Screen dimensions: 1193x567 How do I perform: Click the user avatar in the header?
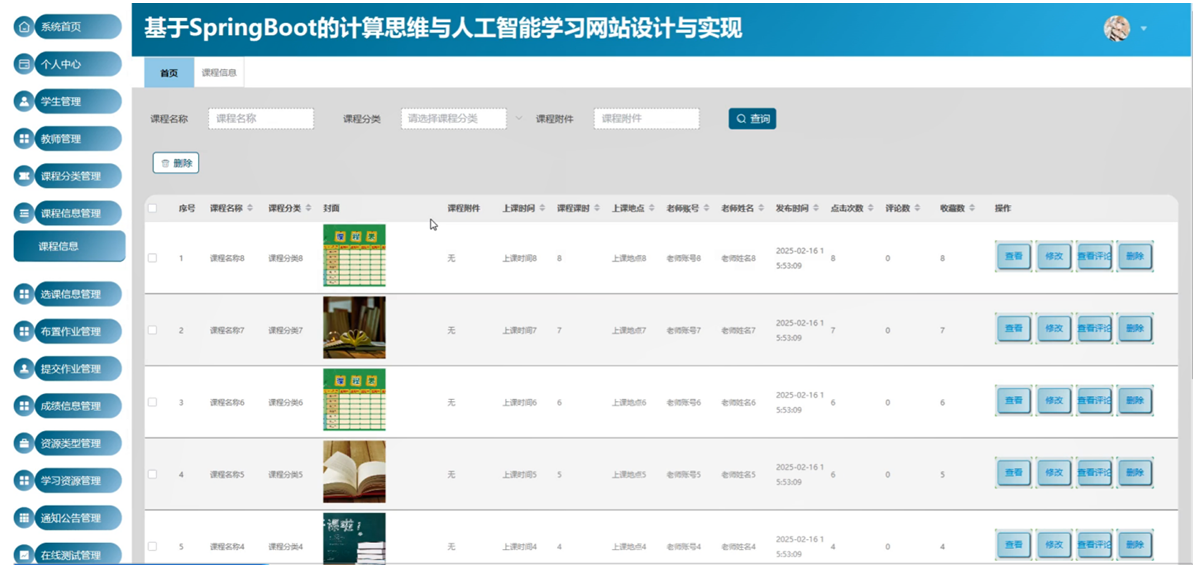click(x=1117, y=28)
